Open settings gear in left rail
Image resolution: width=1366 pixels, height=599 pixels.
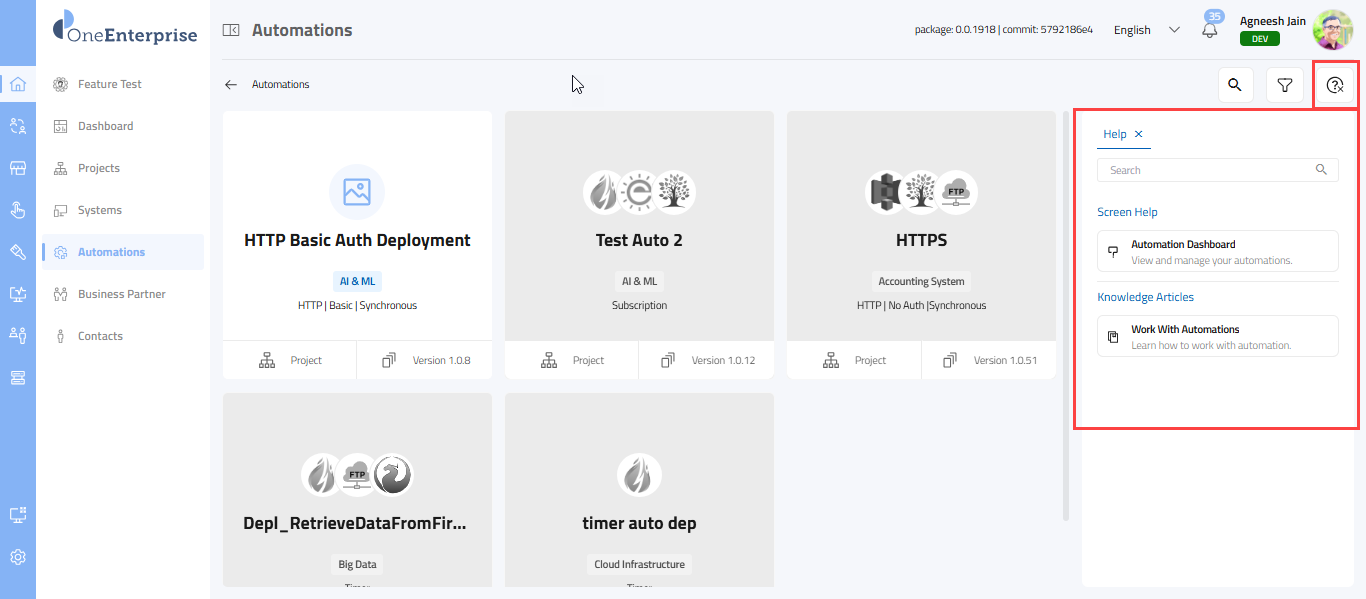[18, 557]
